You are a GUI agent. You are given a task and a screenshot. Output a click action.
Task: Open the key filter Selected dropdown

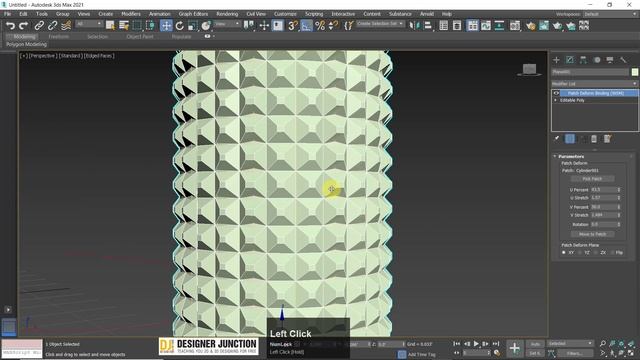pyautogui.click(x=570, y=343)
